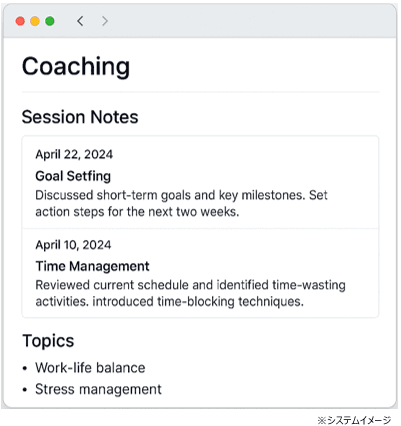The width and height of the screenshot is (401, 426).
Task: Click the red close window dot
Action: click(20, 21)
